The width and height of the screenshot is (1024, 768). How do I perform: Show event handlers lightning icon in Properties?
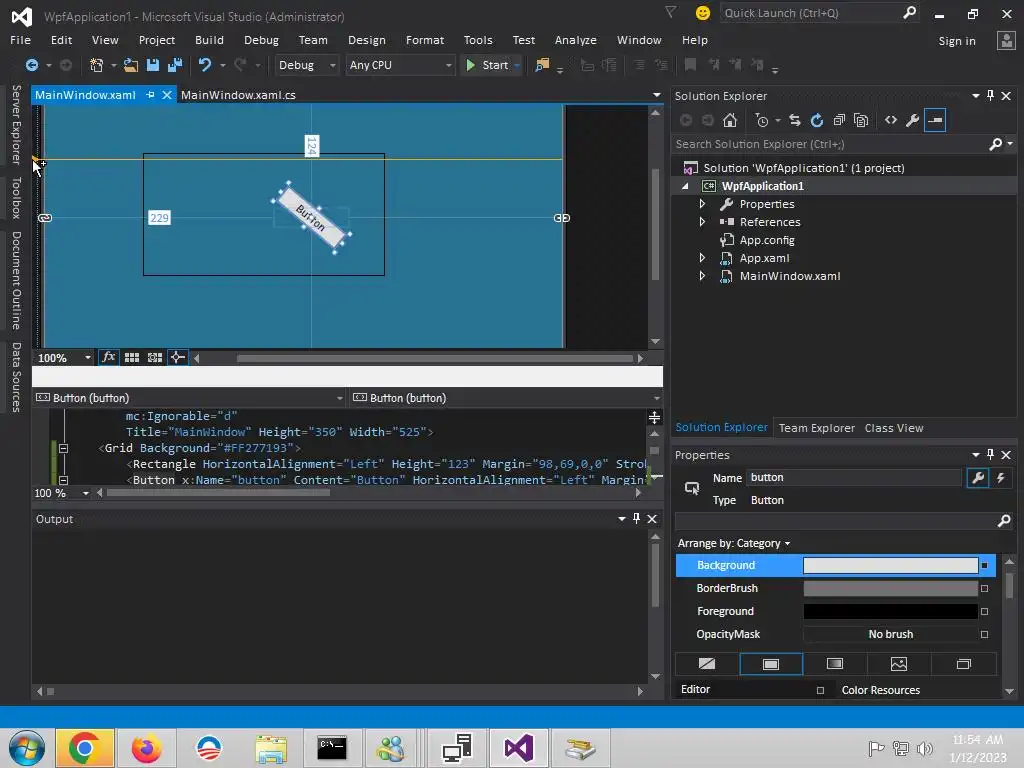click(1000, 478)
